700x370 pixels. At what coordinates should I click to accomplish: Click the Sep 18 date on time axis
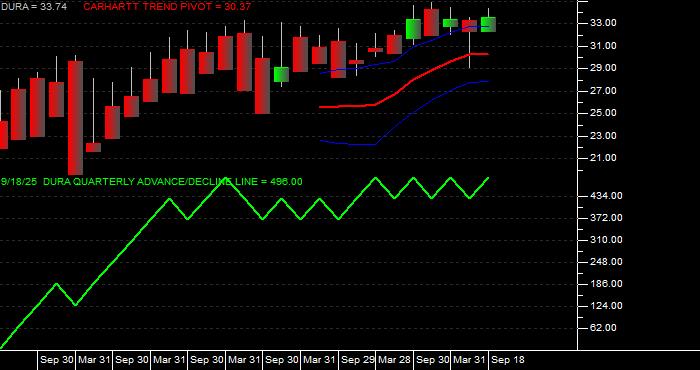click(x=508, y=360)
